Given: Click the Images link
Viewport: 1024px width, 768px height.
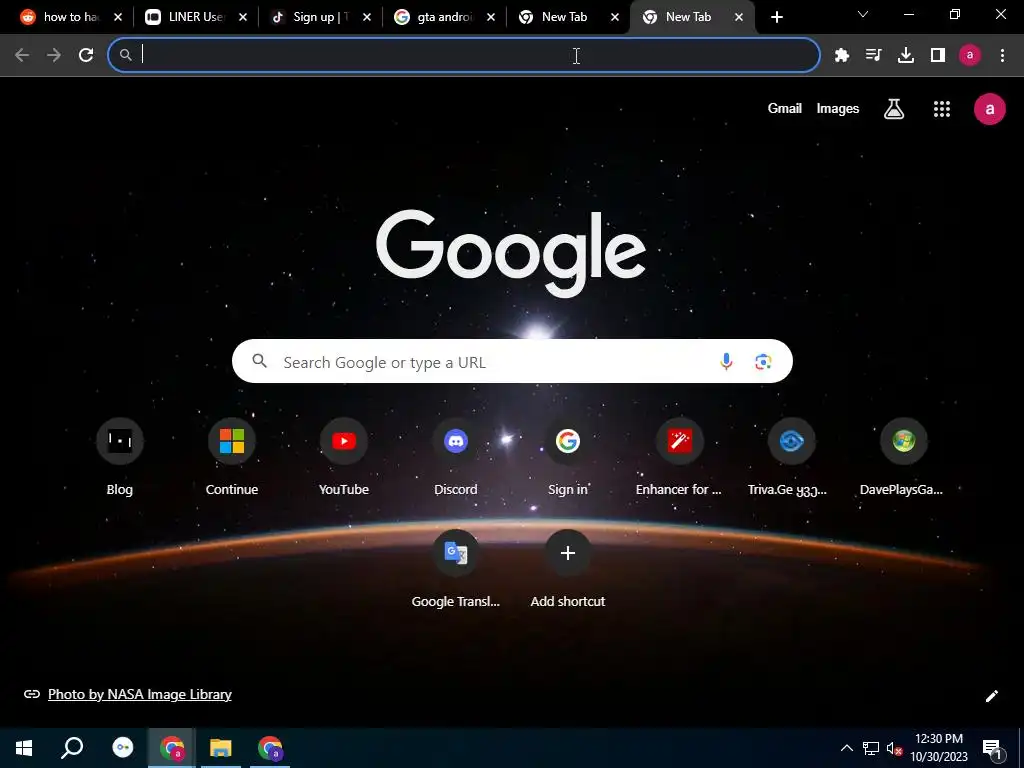Looking at the screenshot, I should click(x=837, y=108).
